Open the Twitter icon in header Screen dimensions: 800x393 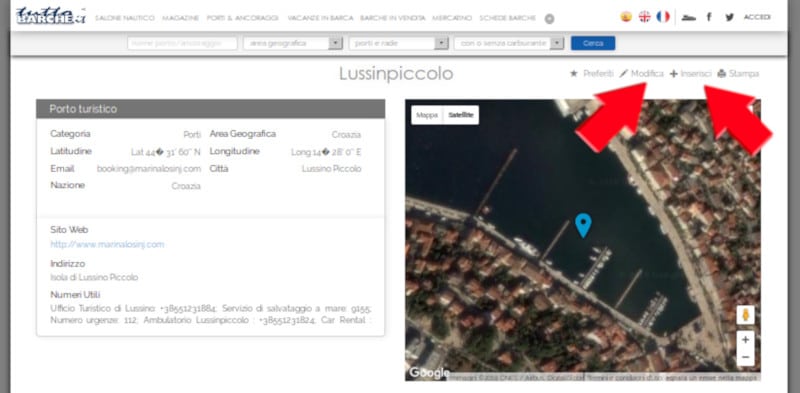click(x=730, y=17)
